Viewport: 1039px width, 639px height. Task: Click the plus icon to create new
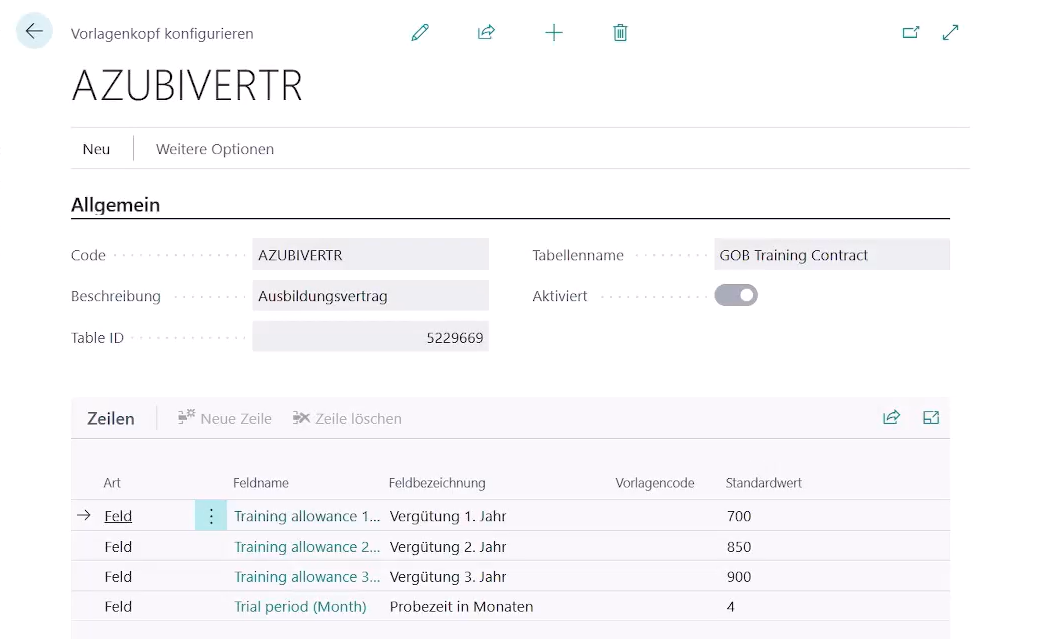(x=553, y=33)
